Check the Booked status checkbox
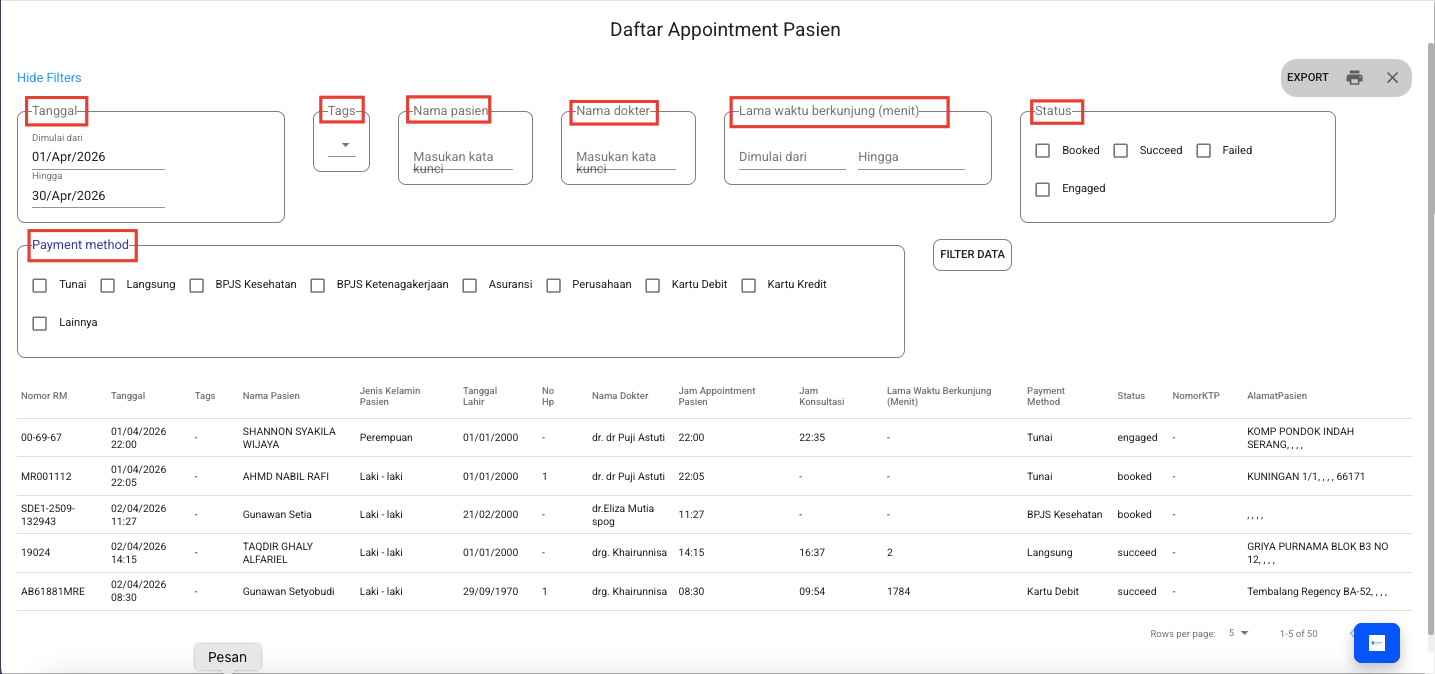The width and height of the screenshot is (1435, 674). click(1043, 151)
